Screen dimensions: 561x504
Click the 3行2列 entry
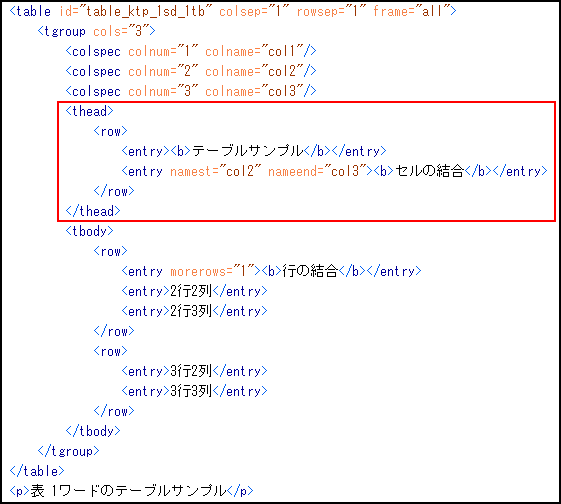[x=194, y=371]
